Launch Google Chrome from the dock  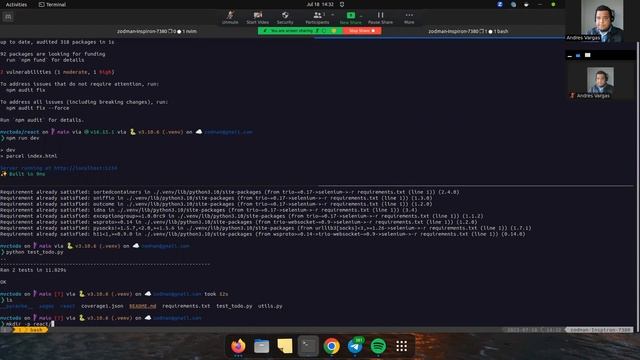[331, 346]
